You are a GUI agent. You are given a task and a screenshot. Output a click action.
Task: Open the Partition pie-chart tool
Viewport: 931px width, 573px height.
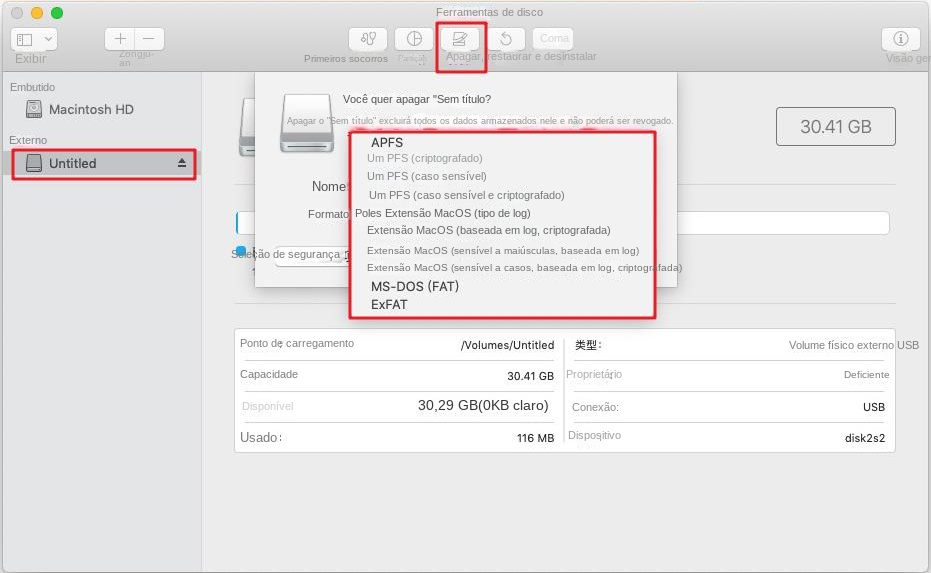pyautogui.click(x=414, y=39)
